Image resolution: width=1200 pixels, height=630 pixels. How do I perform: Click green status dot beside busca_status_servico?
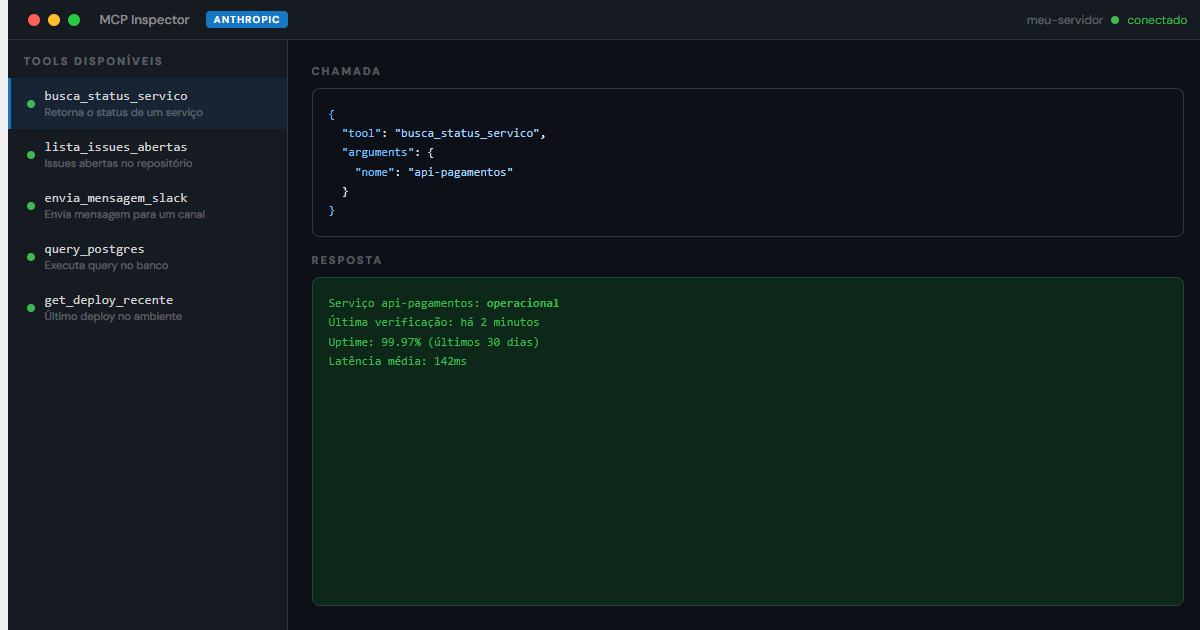(x=31, y=104)
